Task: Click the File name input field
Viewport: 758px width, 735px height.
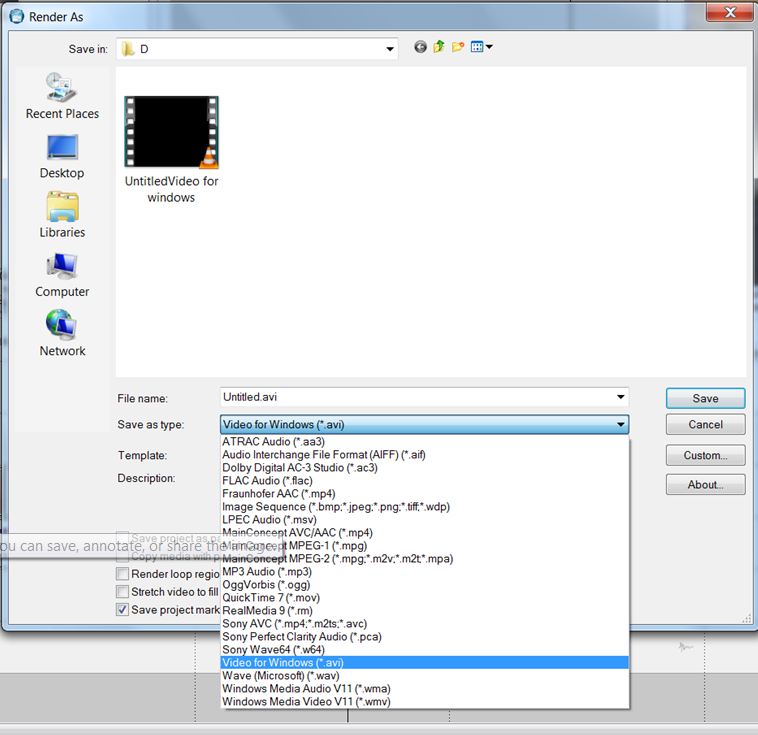Action: 417,397
